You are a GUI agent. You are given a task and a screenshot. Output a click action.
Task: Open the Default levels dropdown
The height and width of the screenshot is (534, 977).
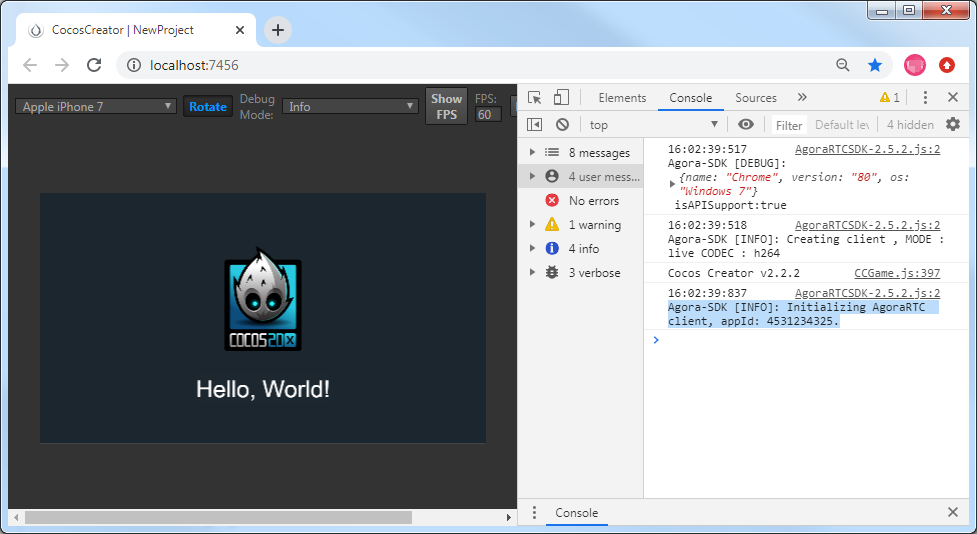(842, 125)
